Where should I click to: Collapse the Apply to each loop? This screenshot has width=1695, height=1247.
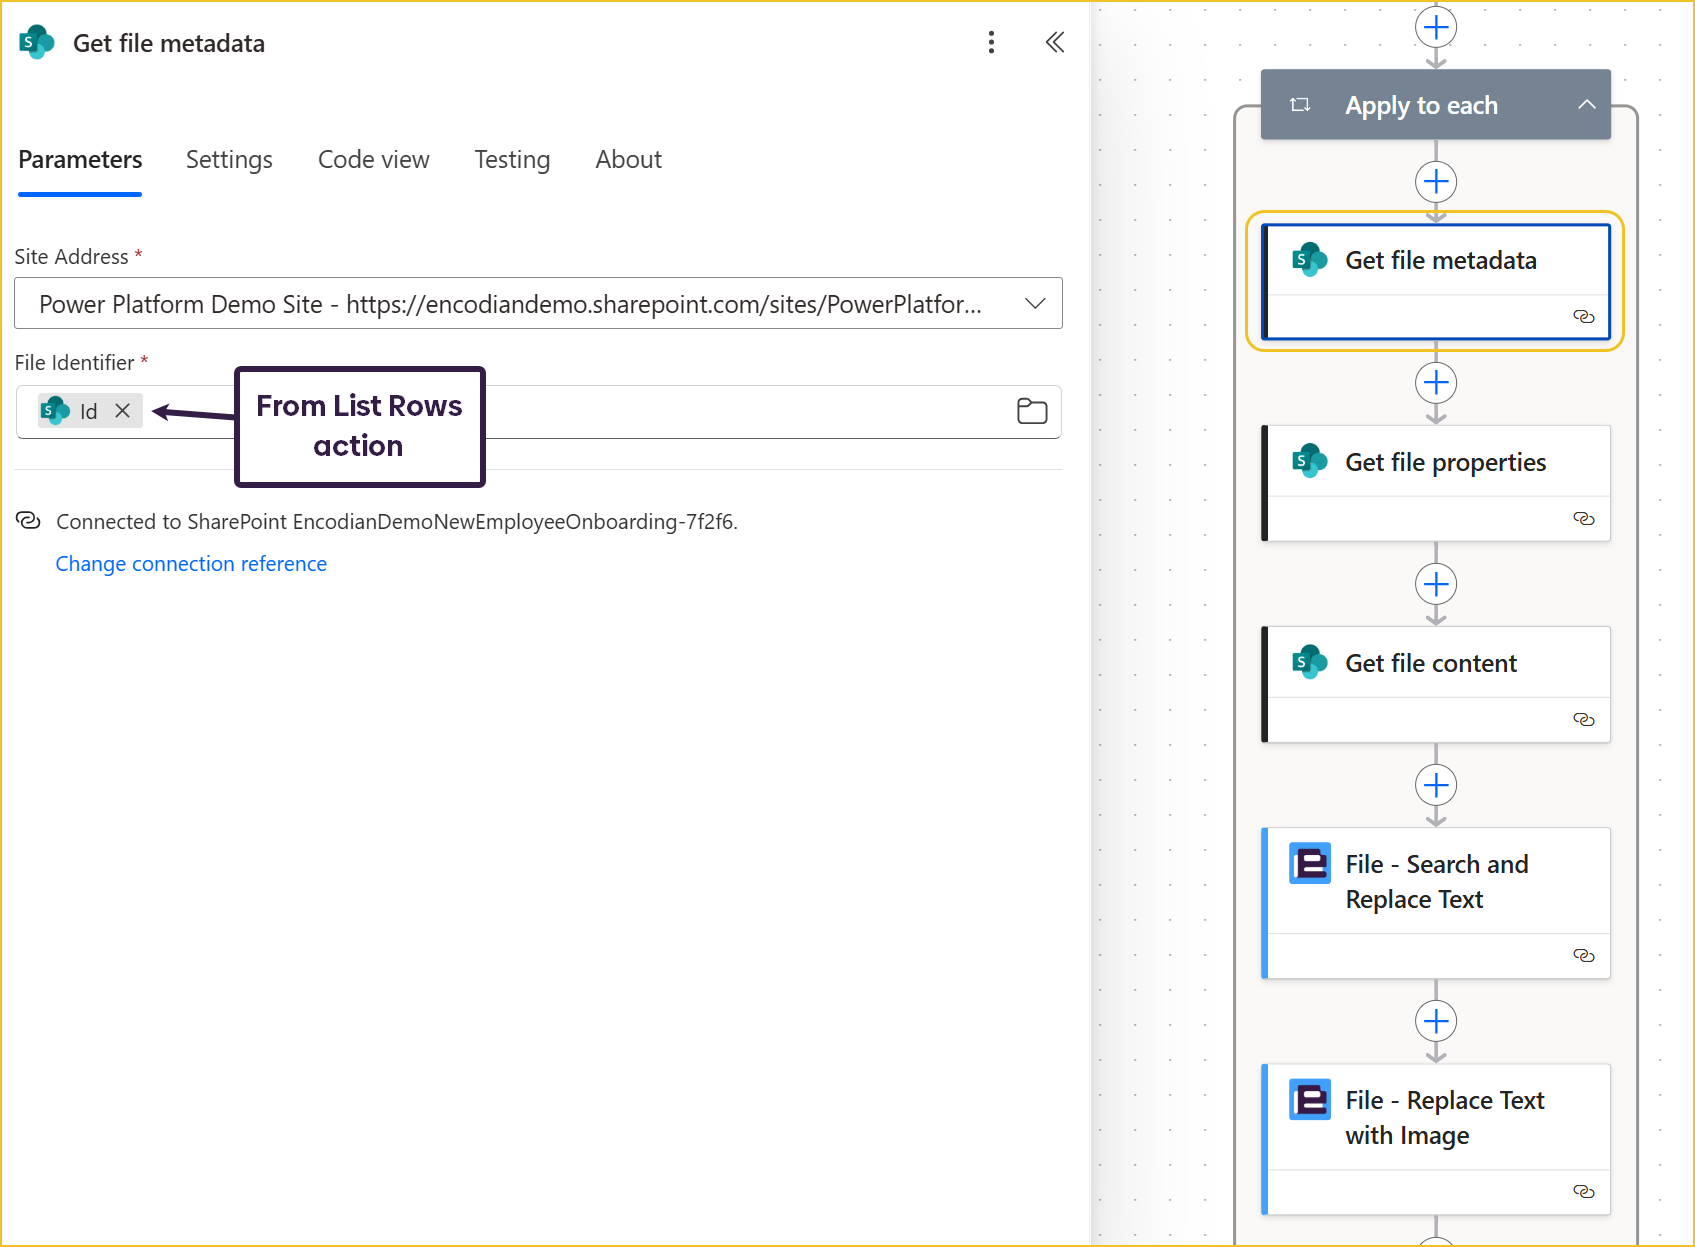pyautogui.click(x=1586, y=105)
